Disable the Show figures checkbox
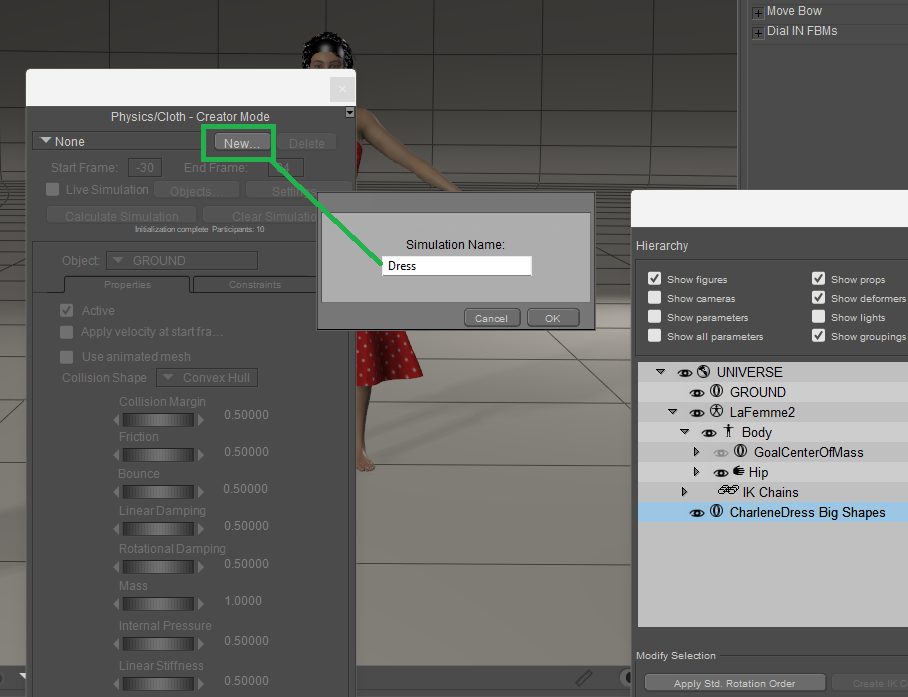Image resolution: width=908 pixels, height=697 pixels. (x=654, y=279)
